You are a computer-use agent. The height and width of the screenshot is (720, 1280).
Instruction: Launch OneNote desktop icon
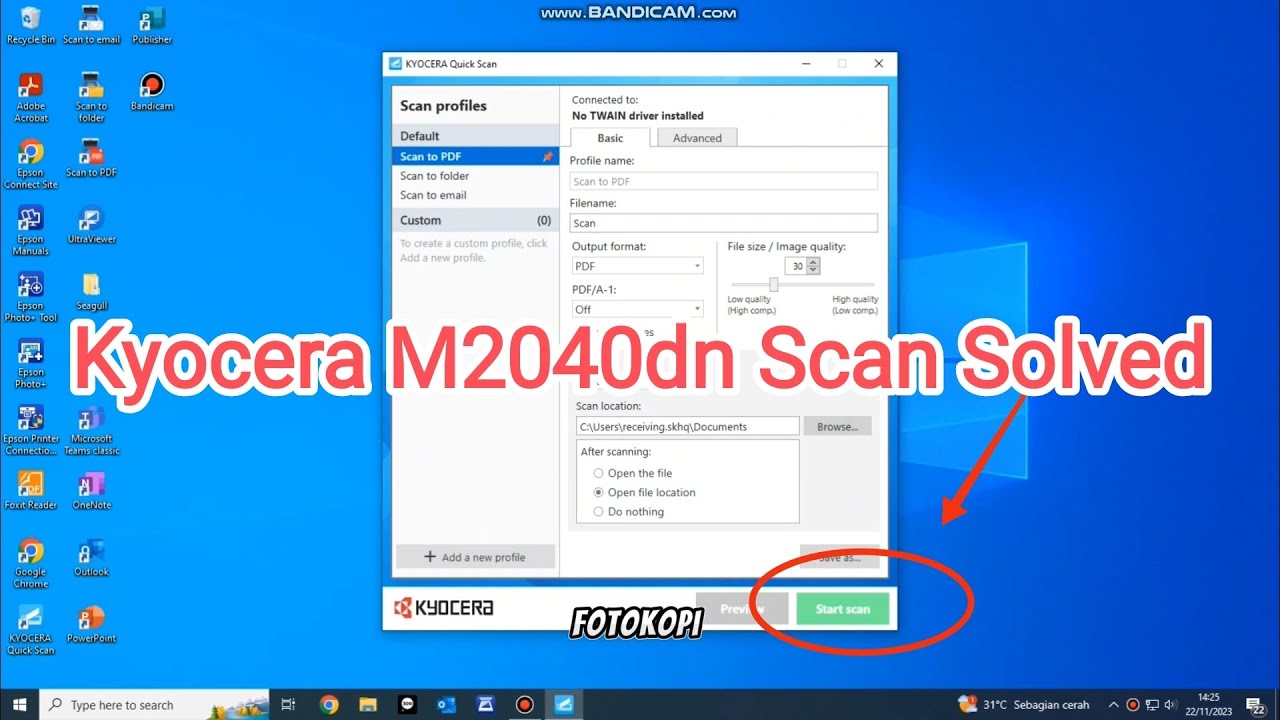coord(91,491)
